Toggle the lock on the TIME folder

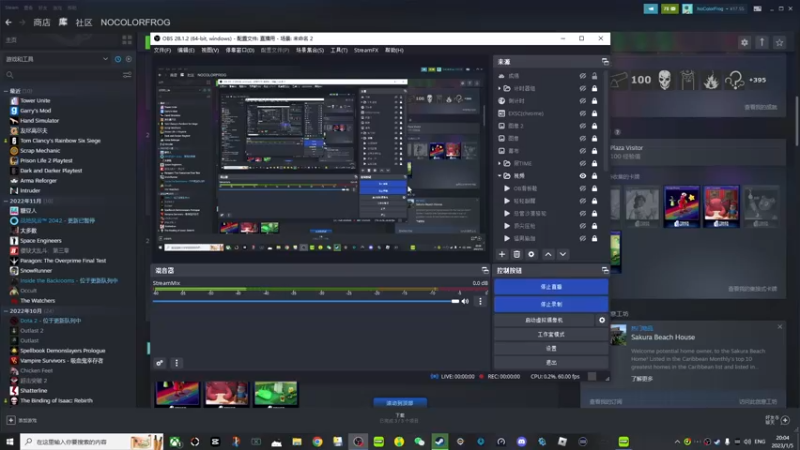[x=594, y=163]
